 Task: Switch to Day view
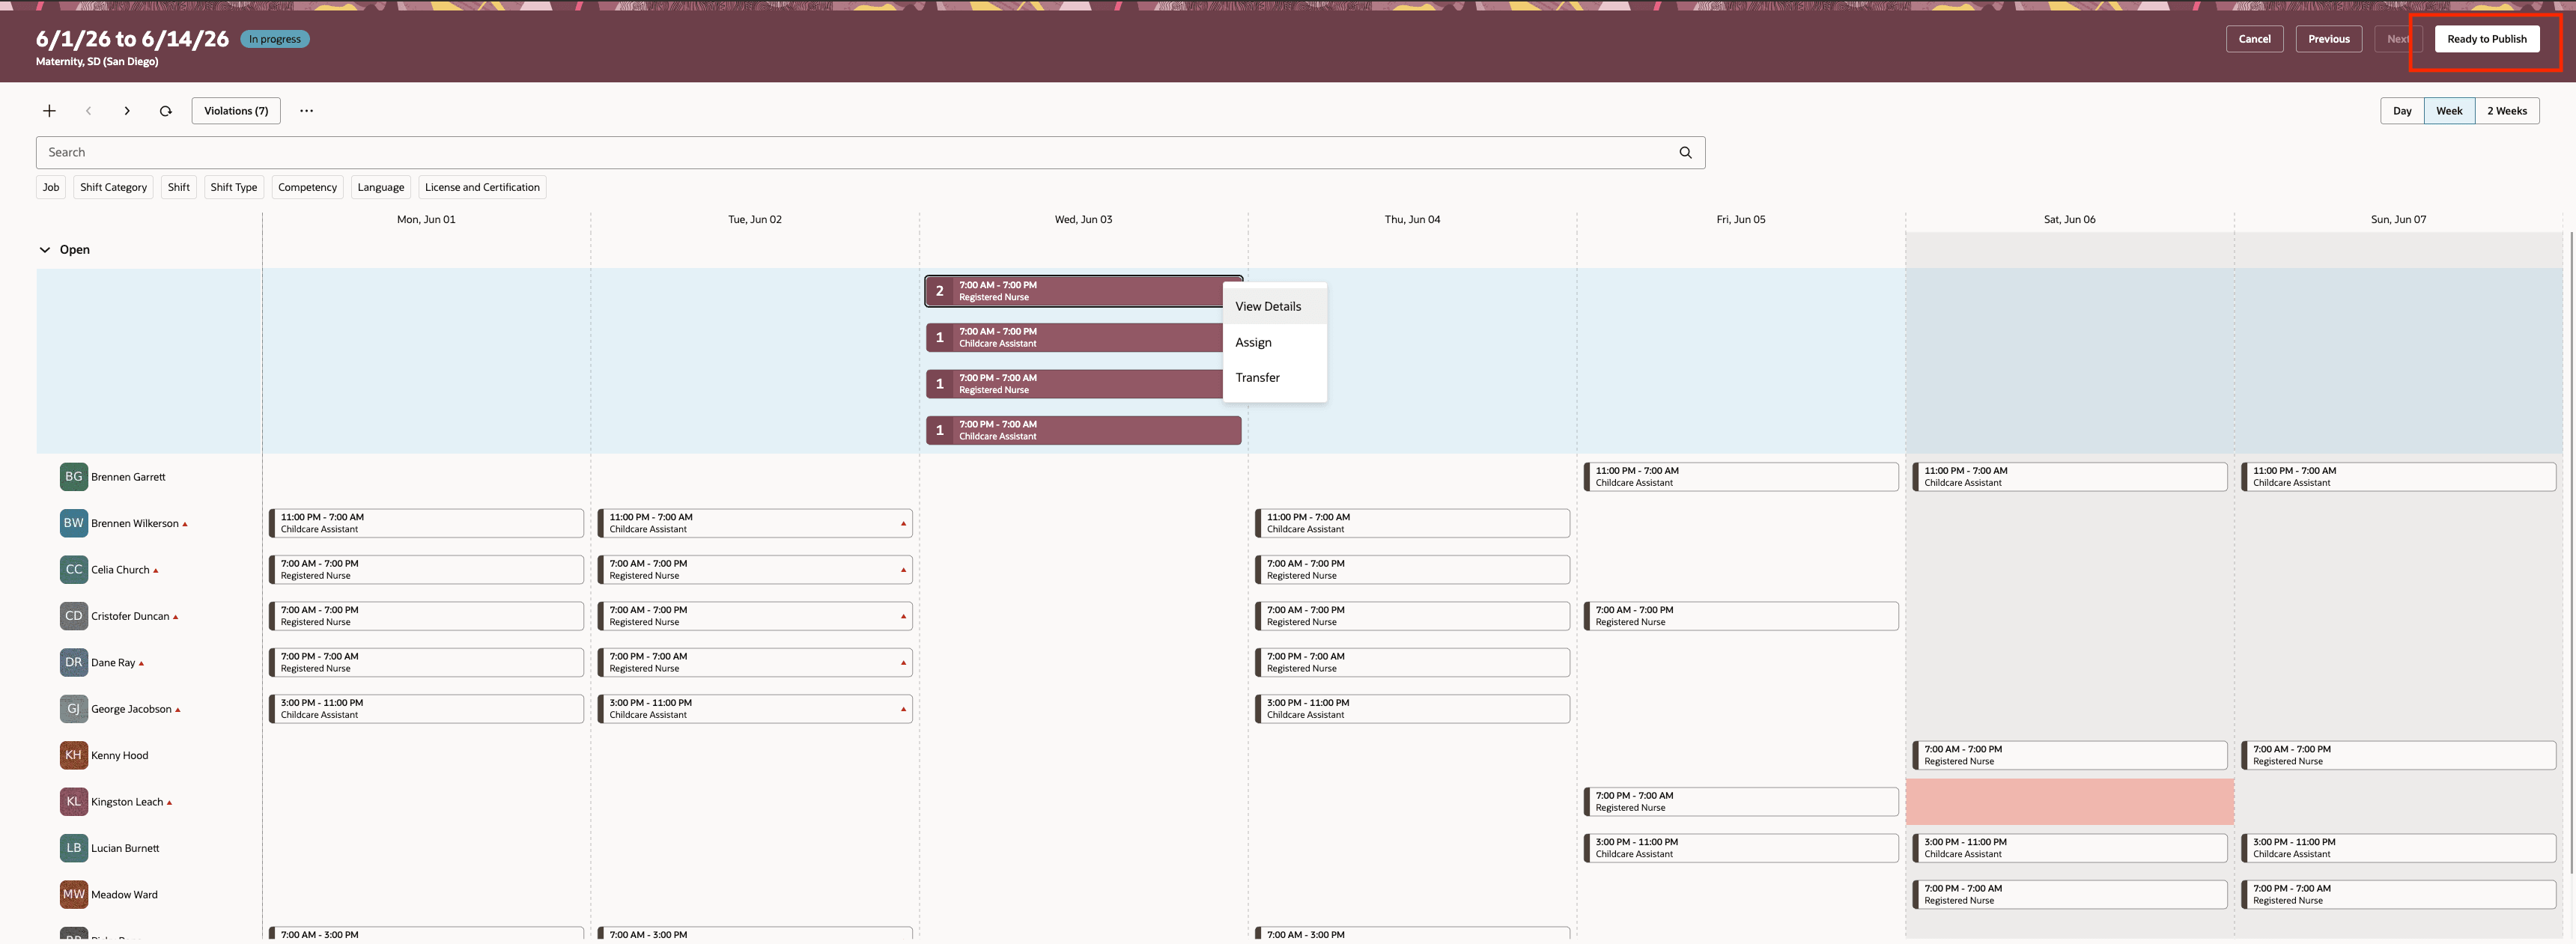[x=2402, y=111]
